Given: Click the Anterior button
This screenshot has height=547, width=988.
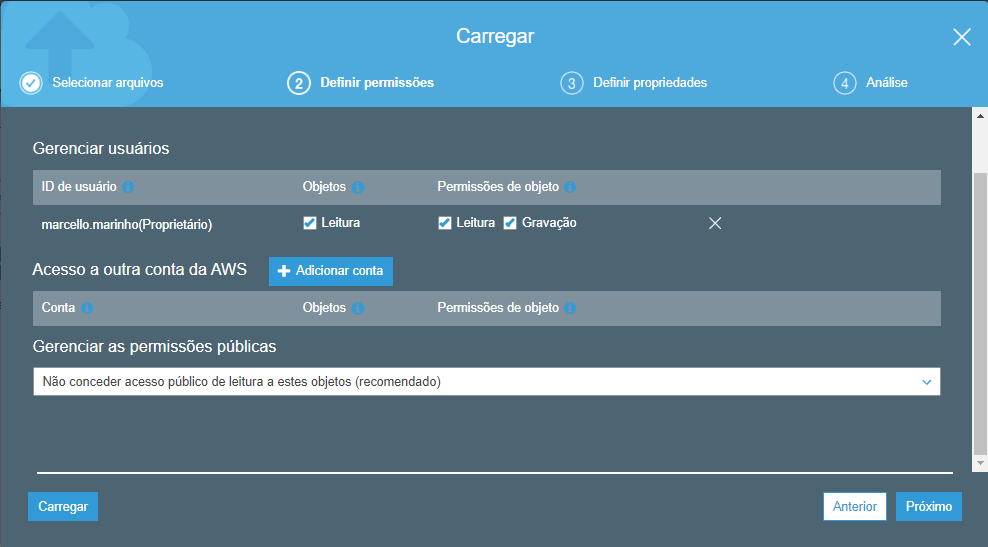Looking at the screenshot, I should (x=854, y=507).
